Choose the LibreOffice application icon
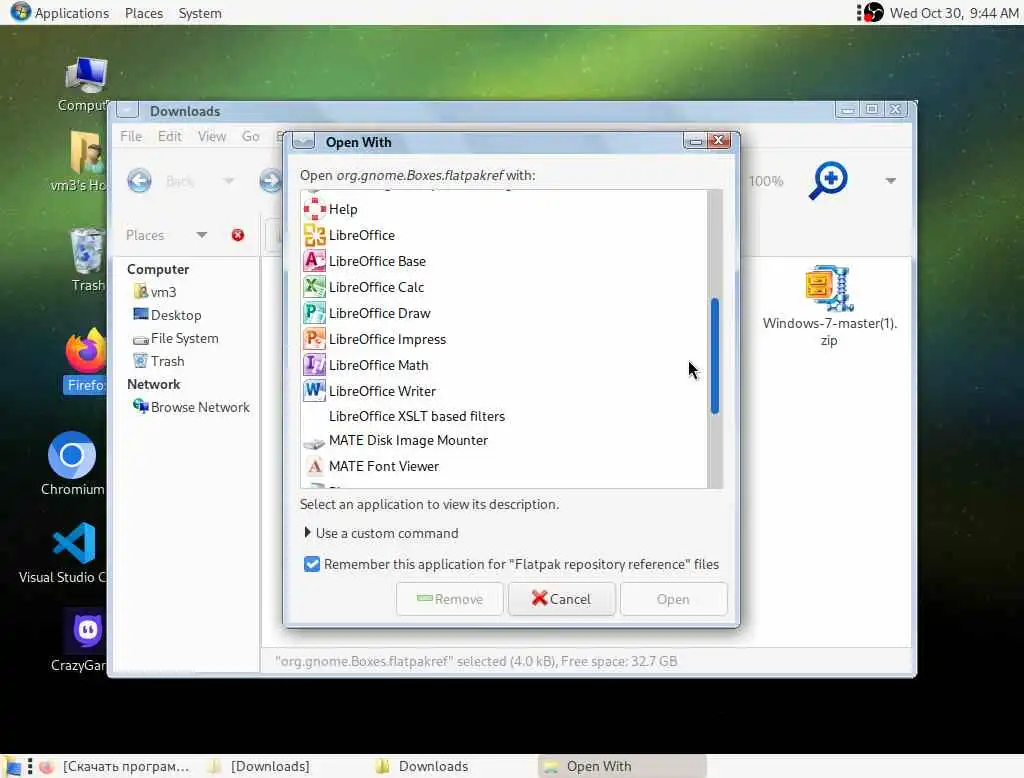The height and width of the screenshot is (778, 1024). [314, 235]
